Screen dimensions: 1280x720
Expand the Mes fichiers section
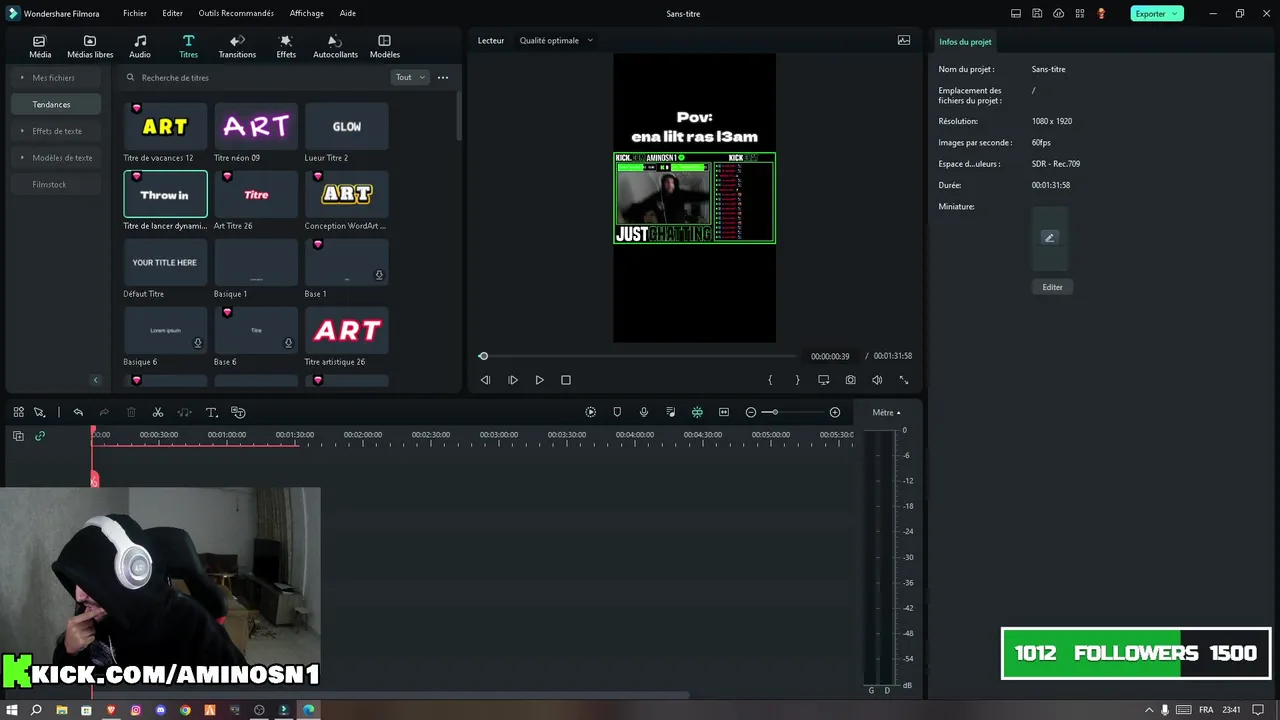pyautogui.click(x=55, y=77)
